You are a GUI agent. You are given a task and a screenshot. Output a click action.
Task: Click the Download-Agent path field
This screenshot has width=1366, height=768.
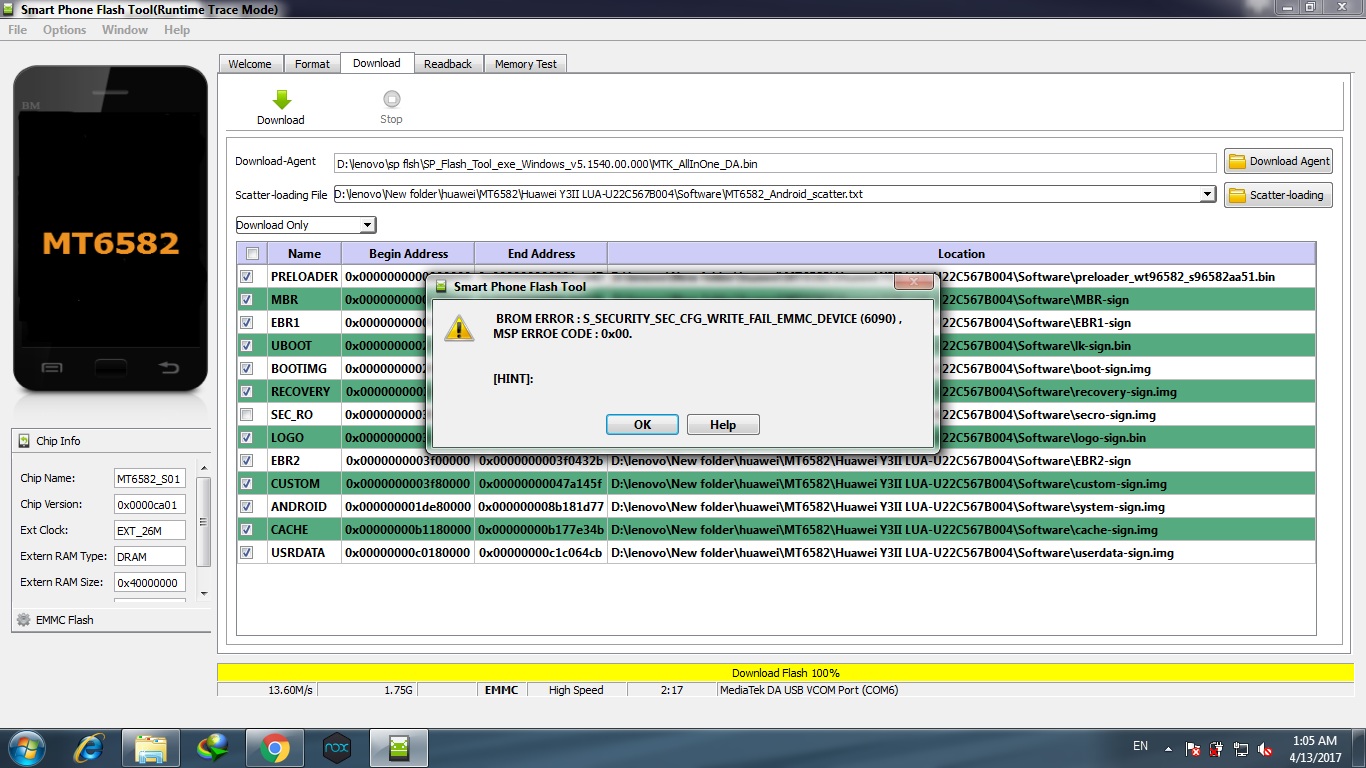pyautogui.click(x=775, y=163)
